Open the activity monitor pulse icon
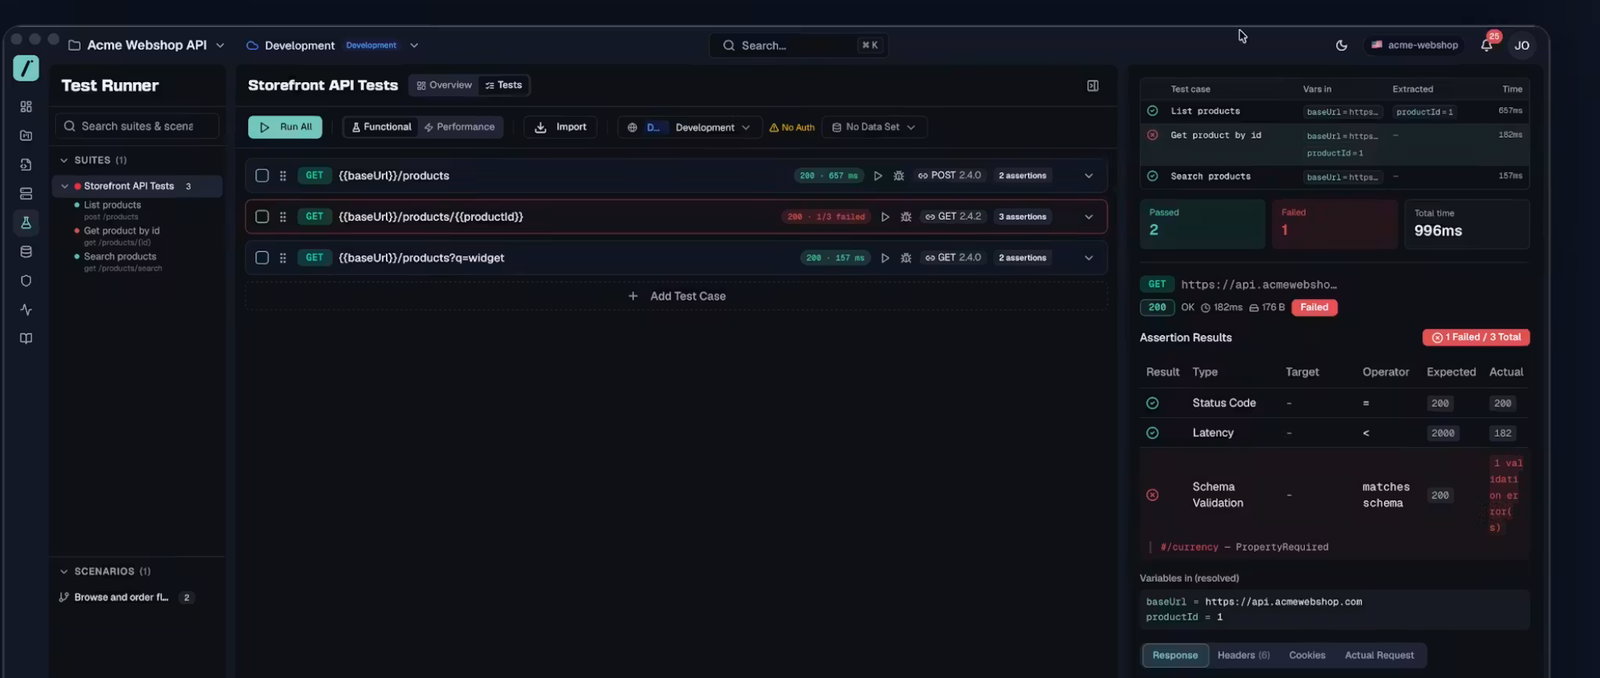 (x=26, y=310)
